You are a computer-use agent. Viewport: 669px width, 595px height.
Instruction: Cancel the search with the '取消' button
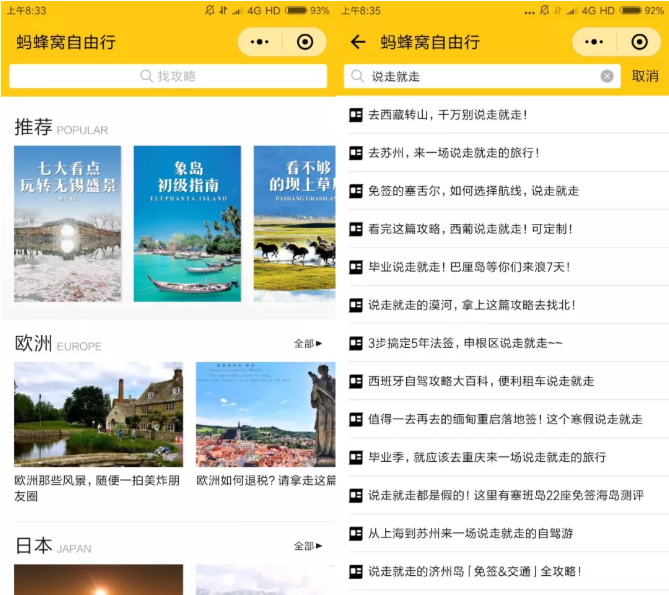pyautogui.click(x=645, y=76)
